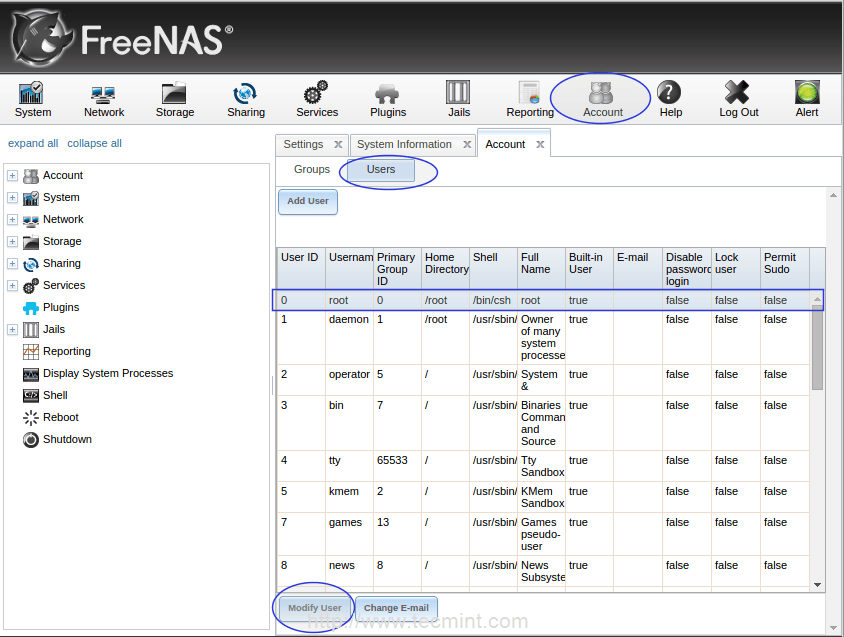Screen dimensions: 844x637
Task: Open Services from the top toolbar
Action: click(x=317, y=99)
